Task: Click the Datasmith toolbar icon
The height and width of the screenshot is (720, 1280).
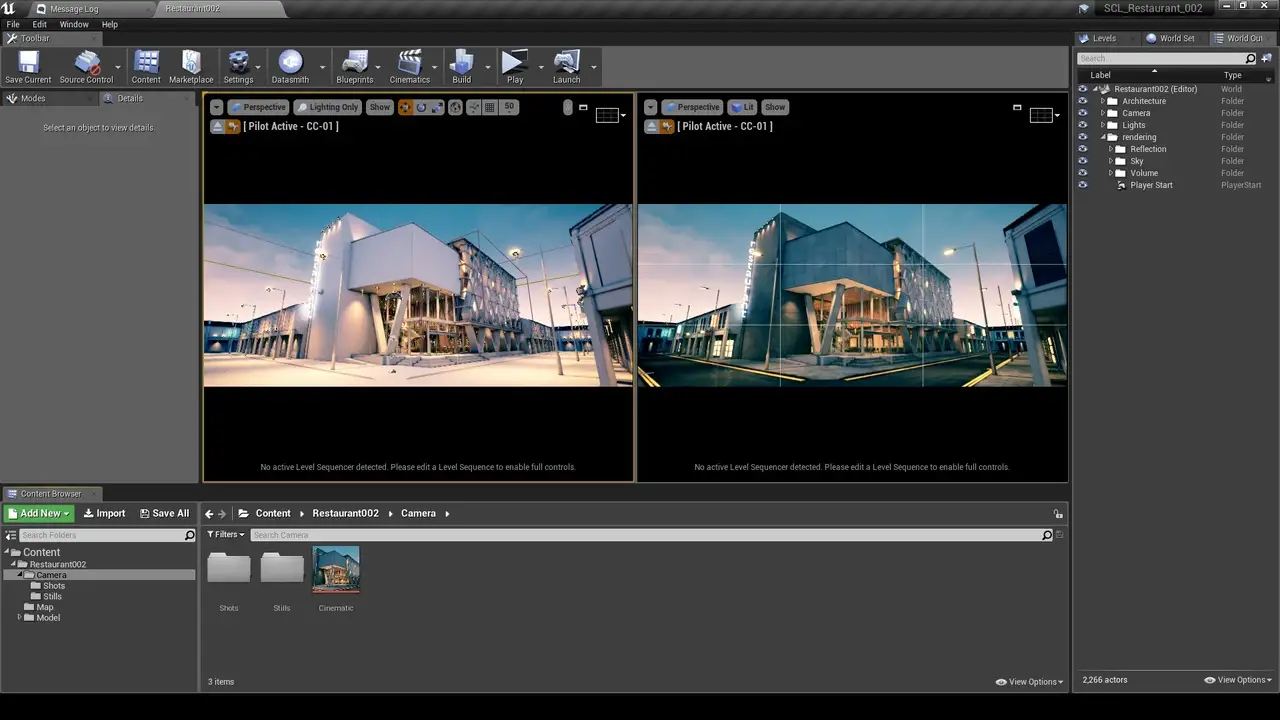Action: tap(290, 64)
